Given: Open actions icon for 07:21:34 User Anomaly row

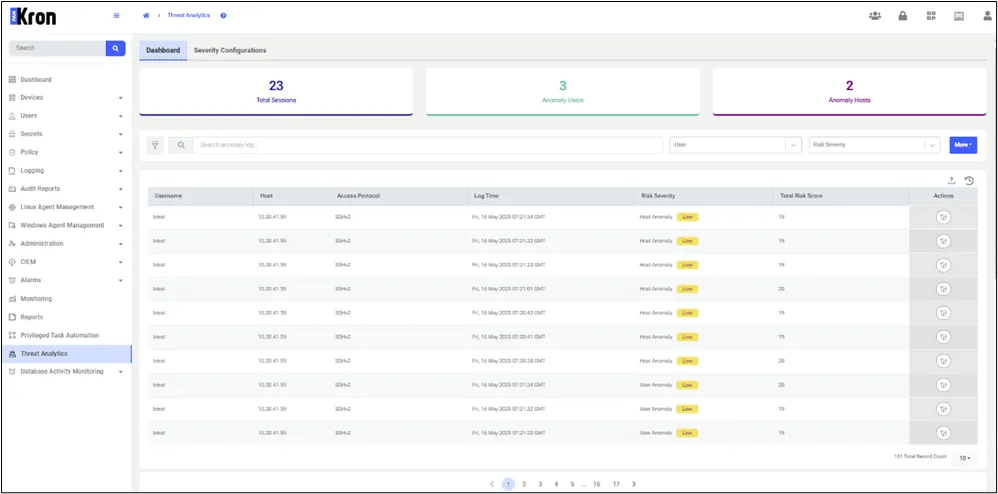Looking at the screenshot, I should (x=943, y=385).
